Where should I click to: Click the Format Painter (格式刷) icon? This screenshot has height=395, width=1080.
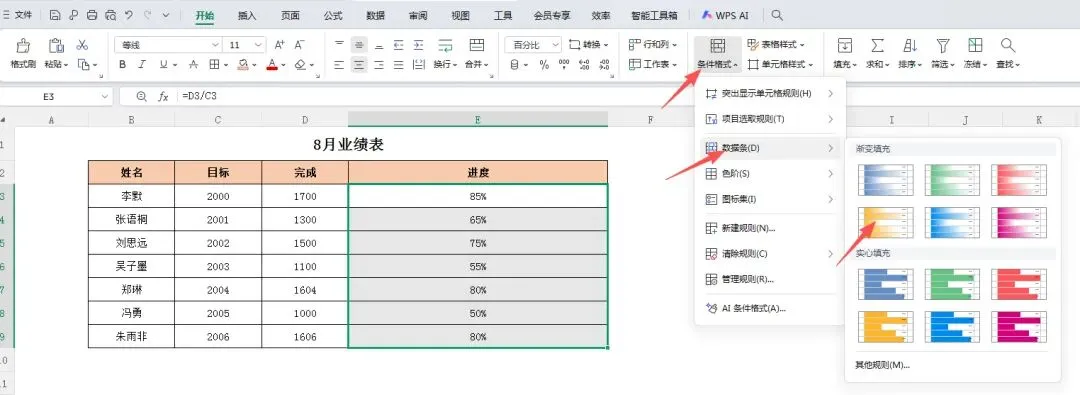(23, 45)
